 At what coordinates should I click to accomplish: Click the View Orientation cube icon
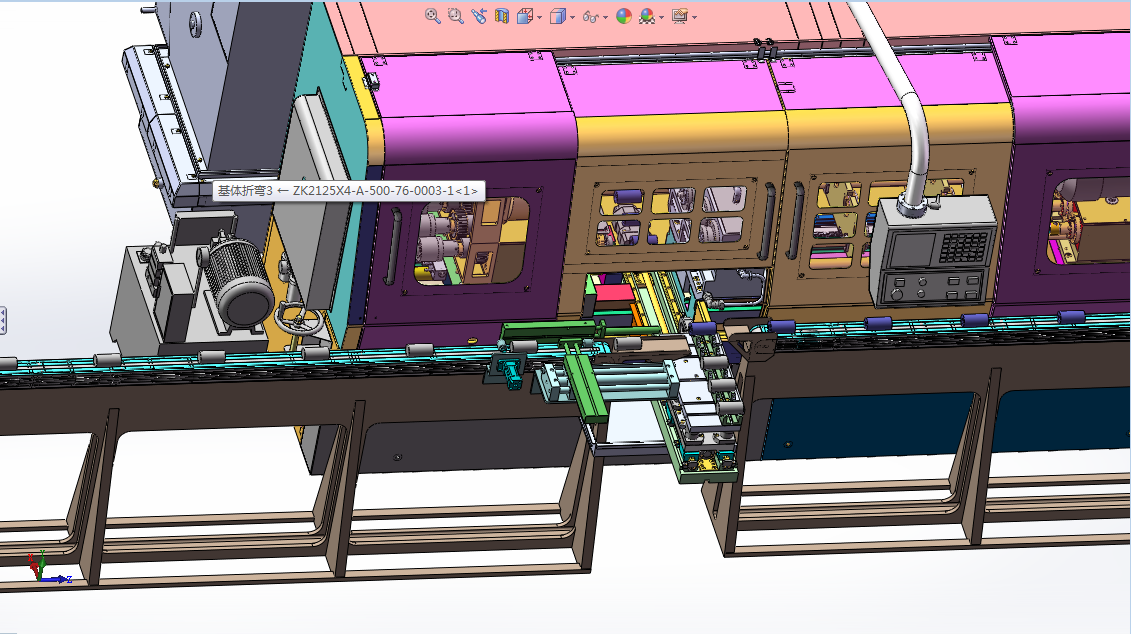pyautogui.click(x=524, y=16)
